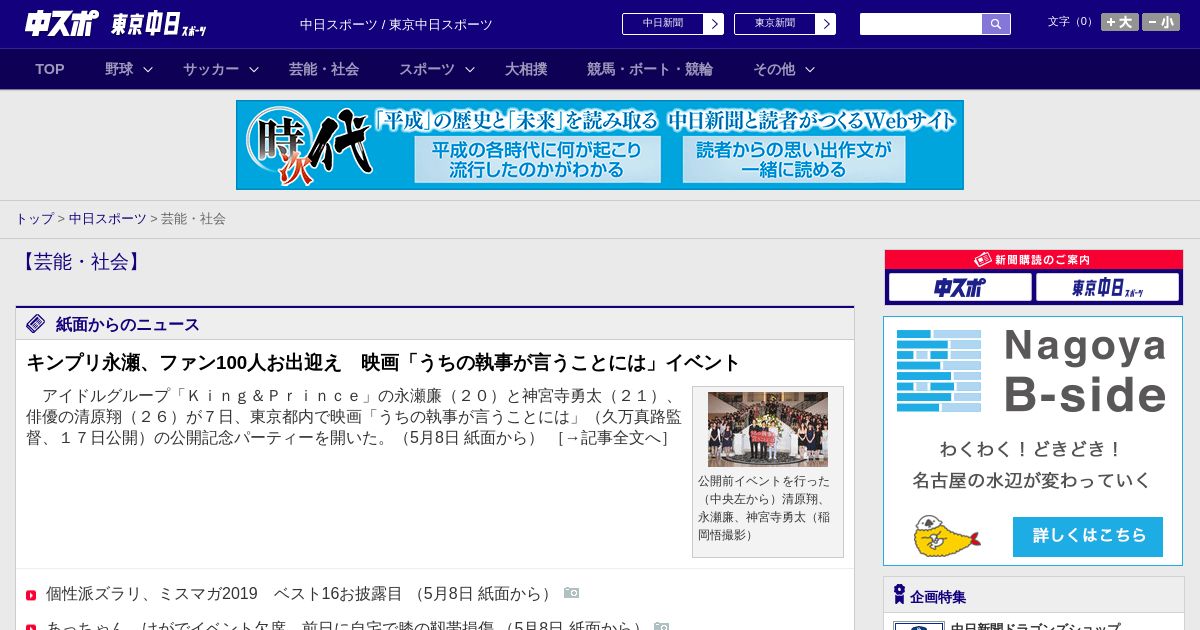Decrease text size with 小 button
1200x630 pixels.
[1161, 22]
